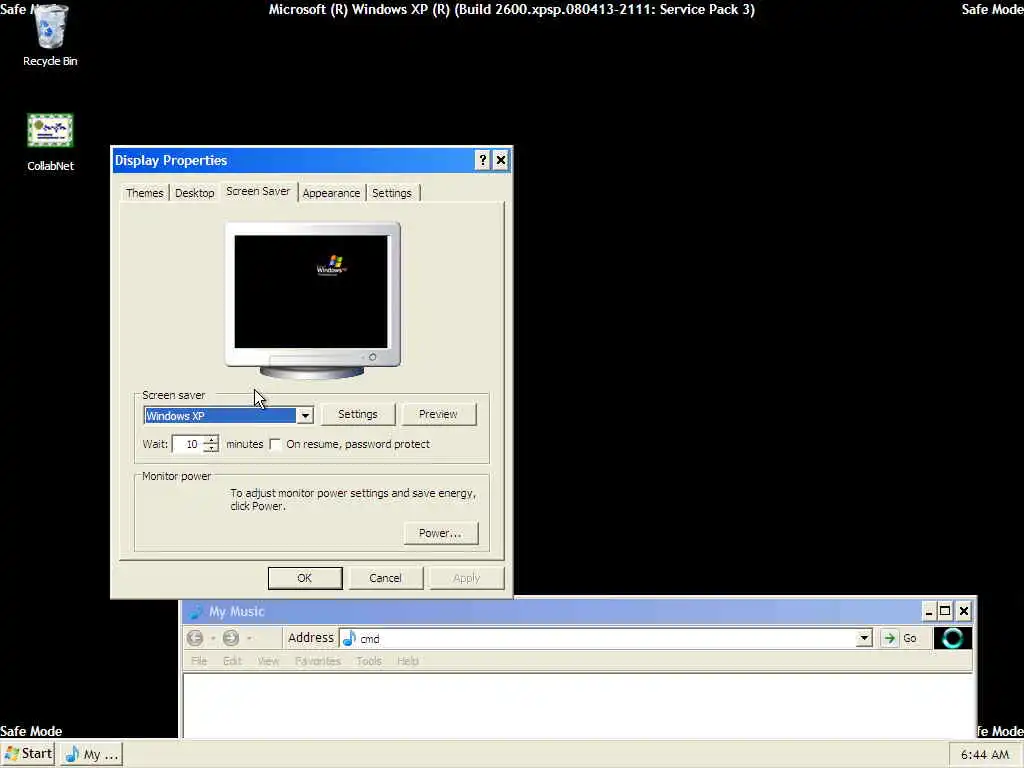
Task: Increase wait minutes with up spinner arrow
Action: click(x=210, y=440)
